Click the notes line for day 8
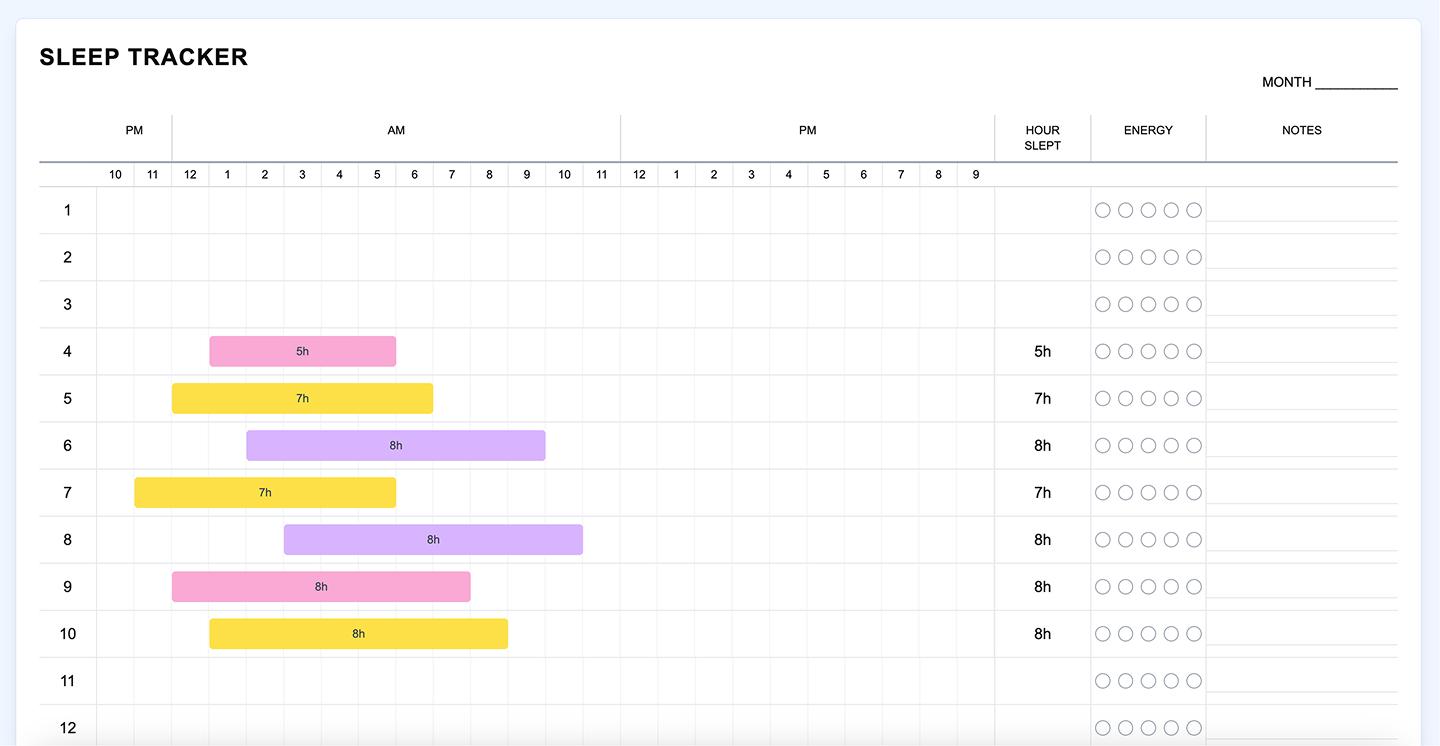Image resolution: width=1440 pixels, height=746 pixels. 1302,539
